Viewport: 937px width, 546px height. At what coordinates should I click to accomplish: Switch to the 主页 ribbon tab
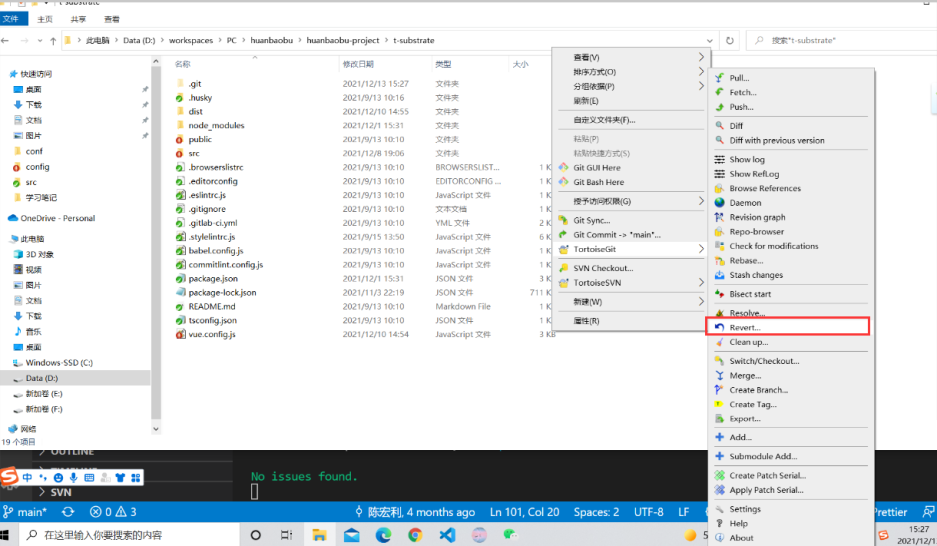coord(45,19)
